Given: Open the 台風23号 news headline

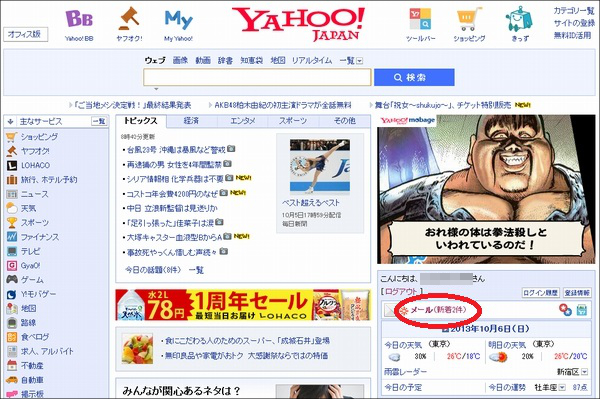Looking at the screenshot, I should click(176, 150).
